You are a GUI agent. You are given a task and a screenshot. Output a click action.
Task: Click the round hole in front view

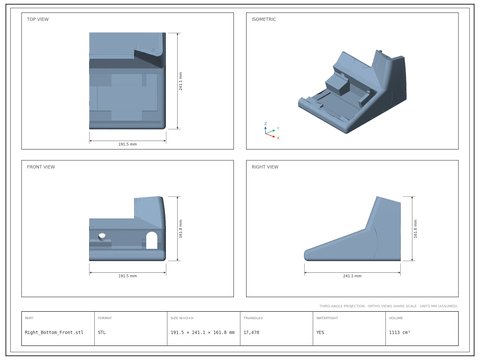pos(102,236)
